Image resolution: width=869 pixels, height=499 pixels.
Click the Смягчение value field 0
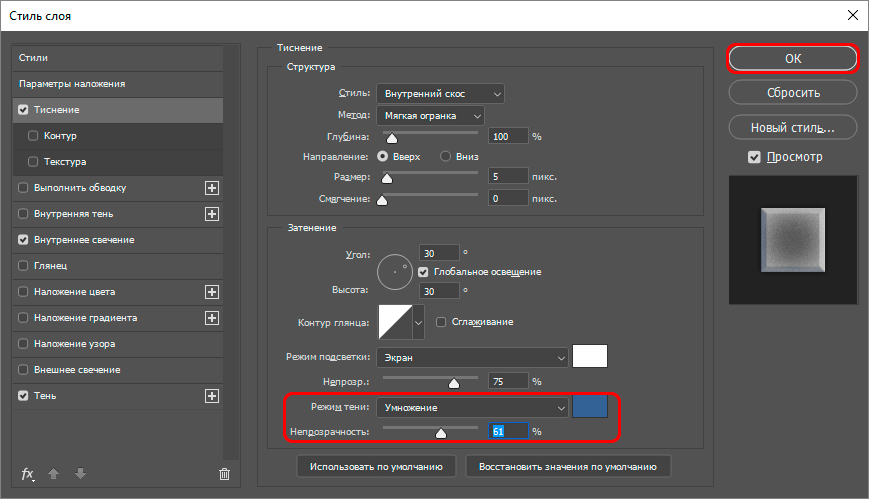tap(508, 198)
